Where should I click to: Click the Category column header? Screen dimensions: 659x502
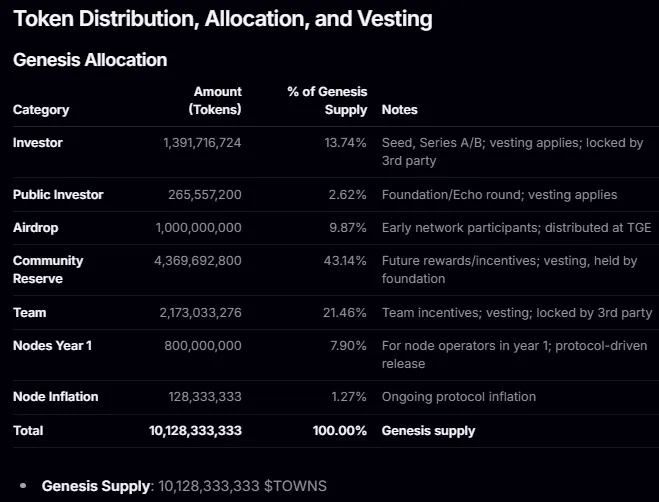click(x=41, y=109)
